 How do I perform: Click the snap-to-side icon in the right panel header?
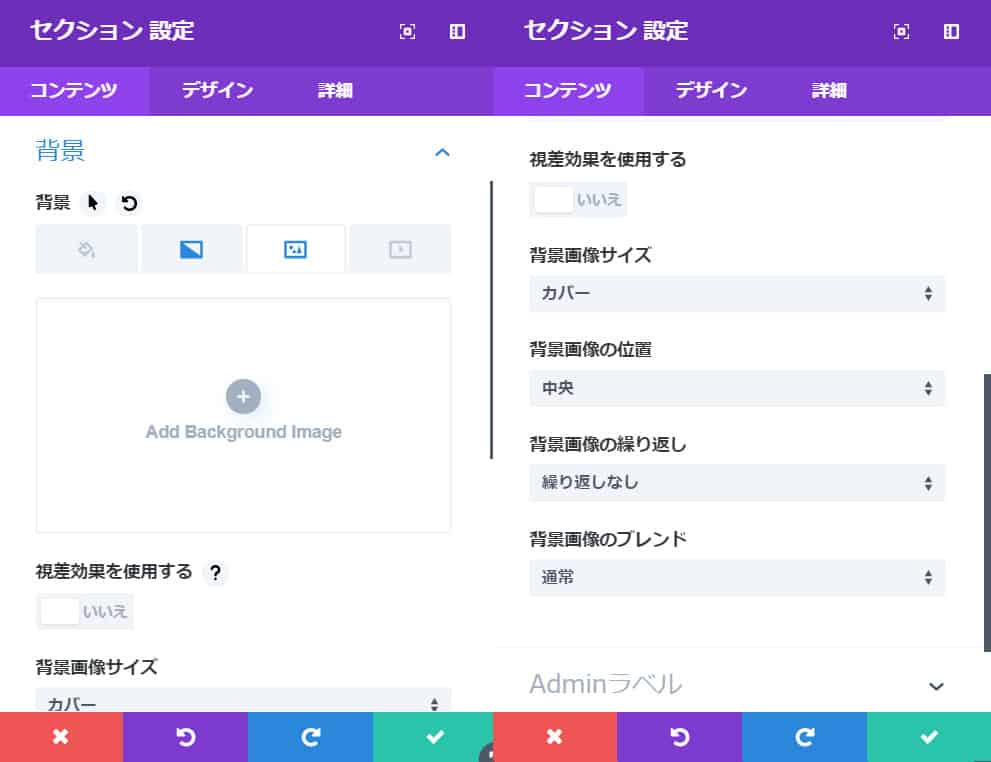click(x=951, y=32)
